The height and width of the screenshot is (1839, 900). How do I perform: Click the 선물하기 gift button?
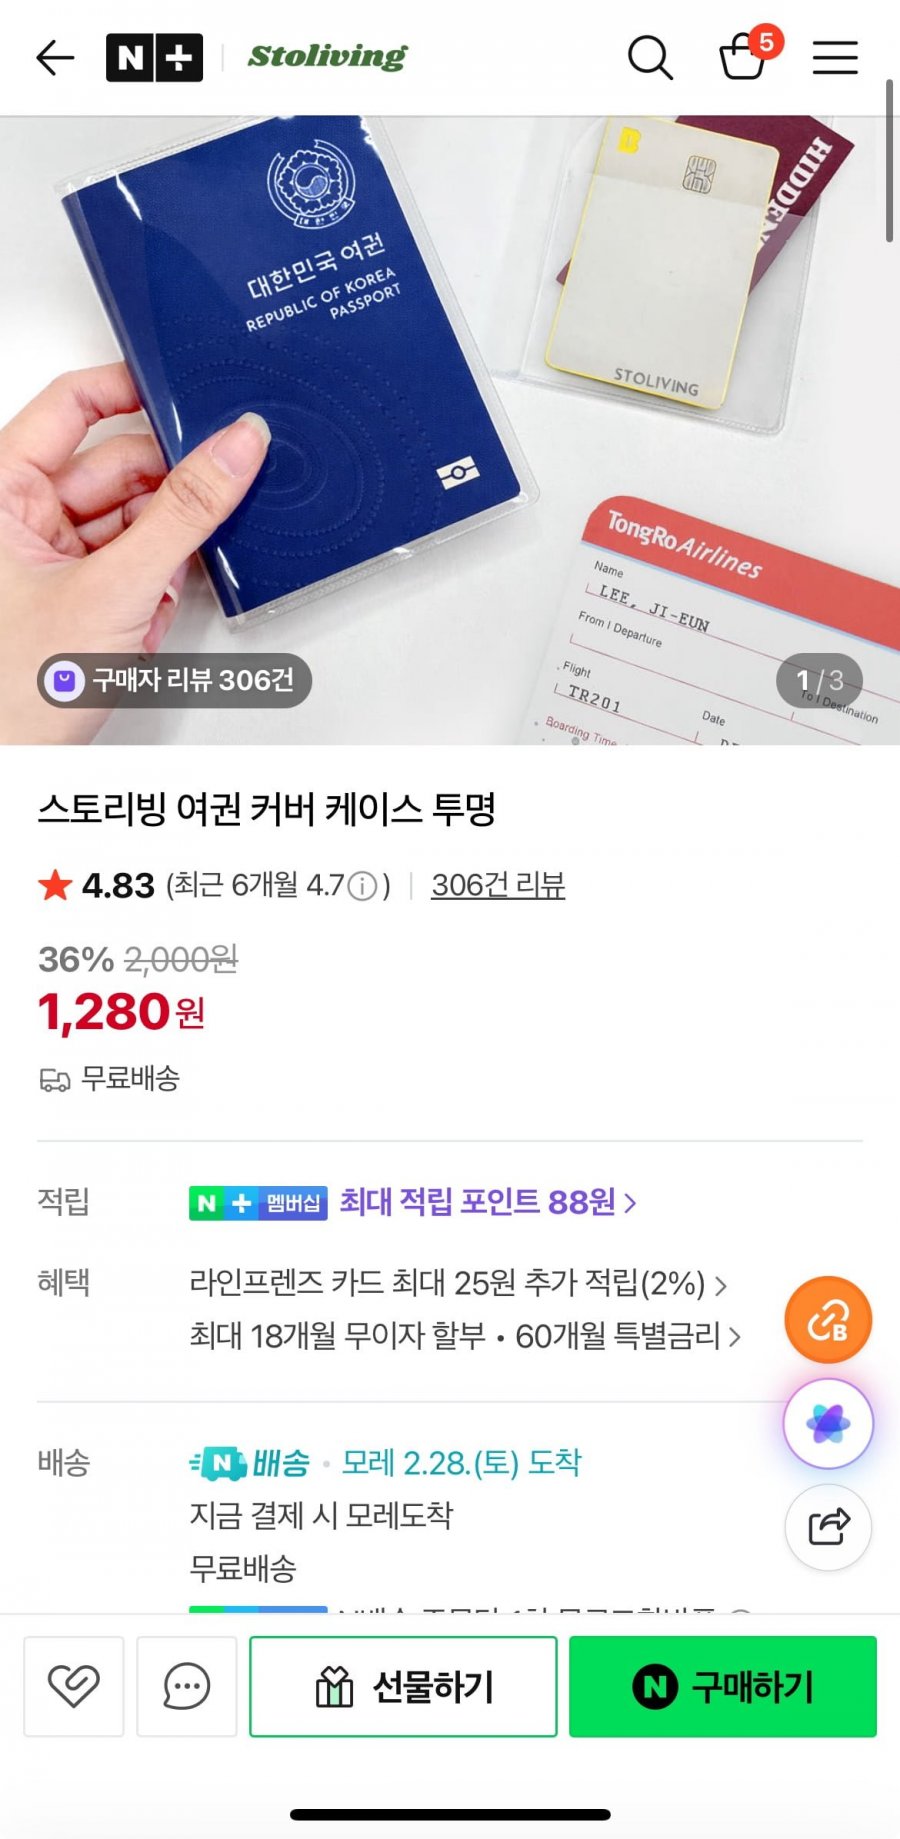[x=403, y=1686]
